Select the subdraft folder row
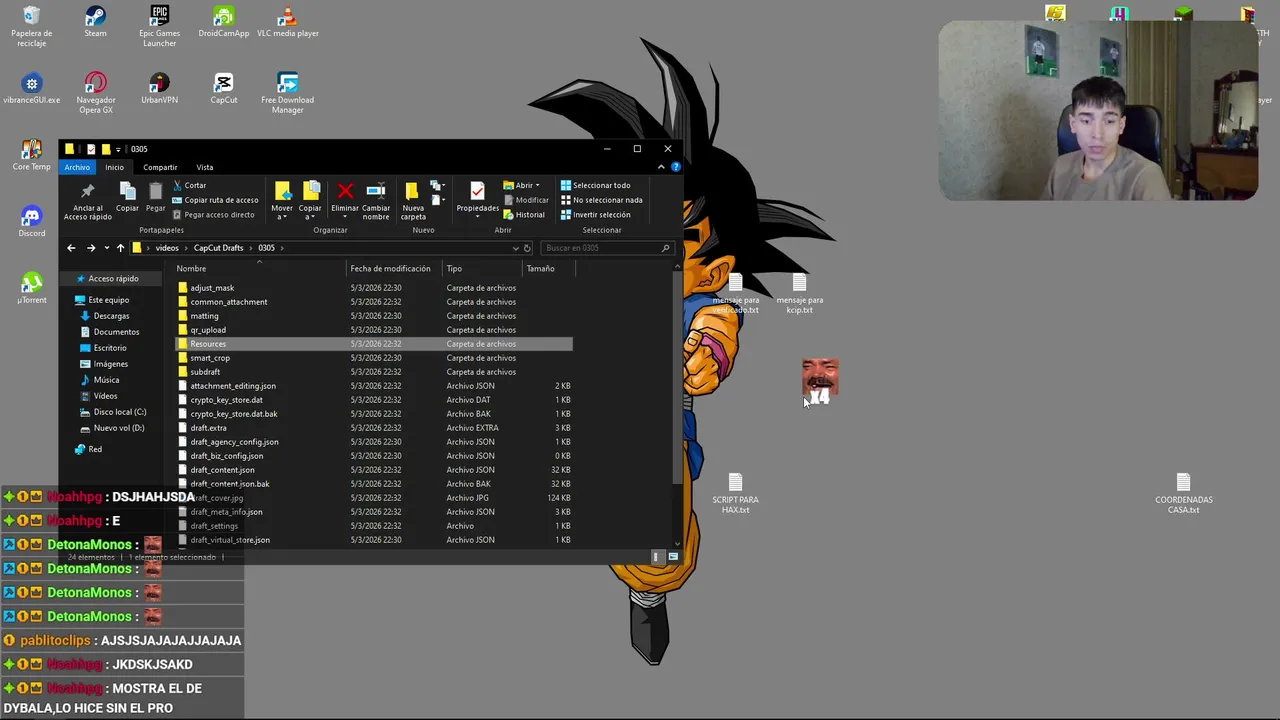The height and width of the screenshot is (720, 1280). click(374, 372)
